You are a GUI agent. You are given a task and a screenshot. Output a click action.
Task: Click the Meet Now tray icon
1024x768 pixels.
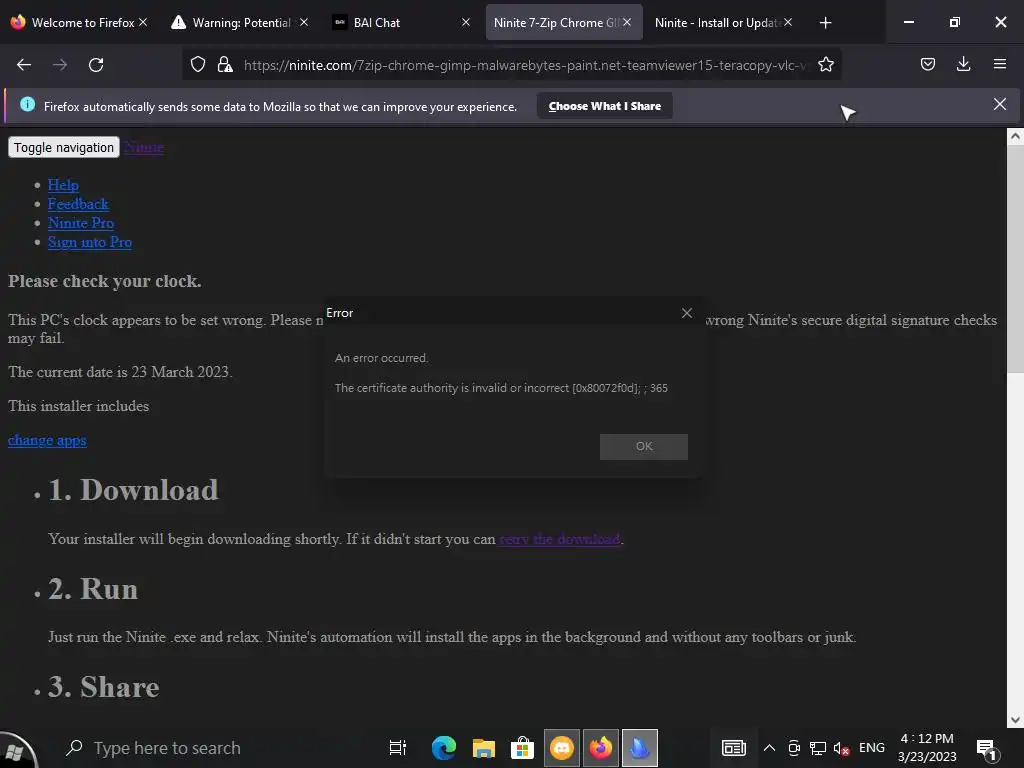coord(794,748)
